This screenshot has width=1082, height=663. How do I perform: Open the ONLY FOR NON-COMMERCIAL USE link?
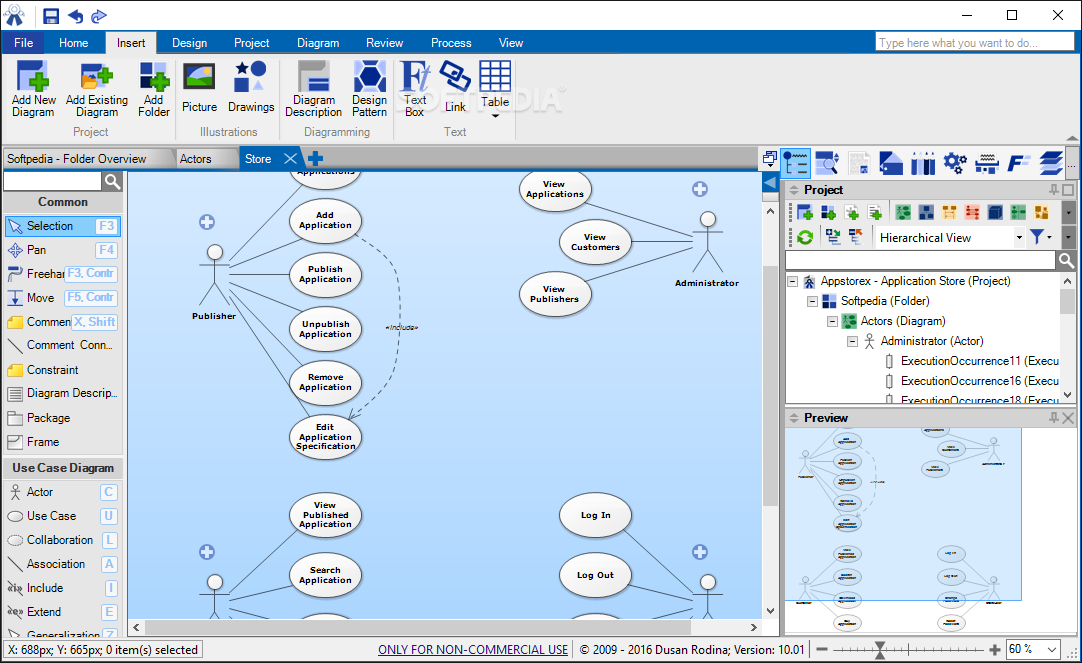pos(473,650)
